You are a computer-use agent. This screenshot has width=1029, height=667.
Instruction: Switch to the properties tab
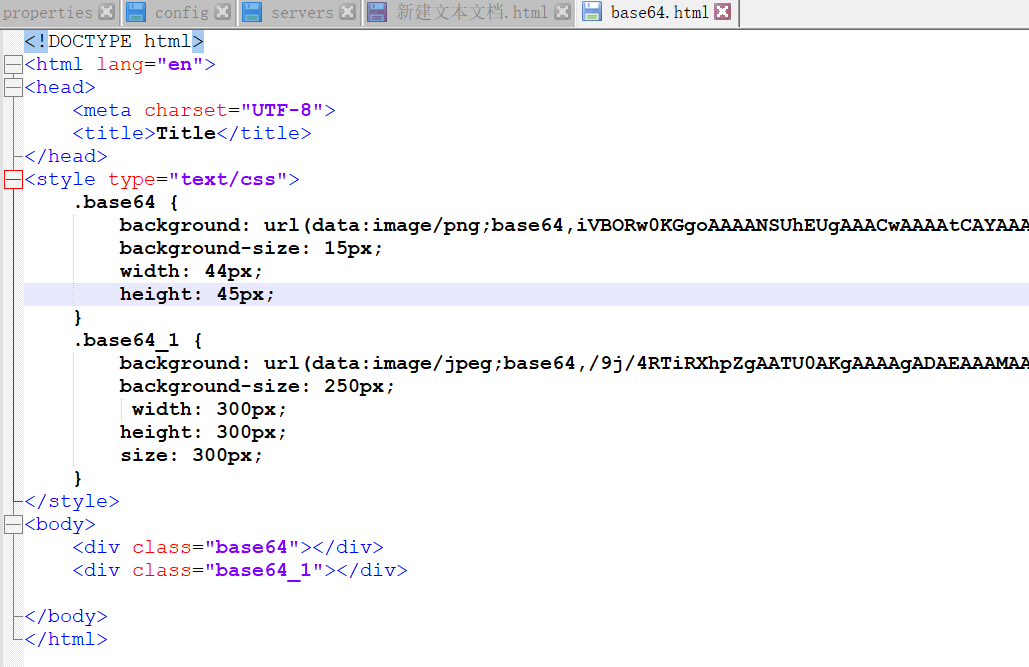coord(50,13)
